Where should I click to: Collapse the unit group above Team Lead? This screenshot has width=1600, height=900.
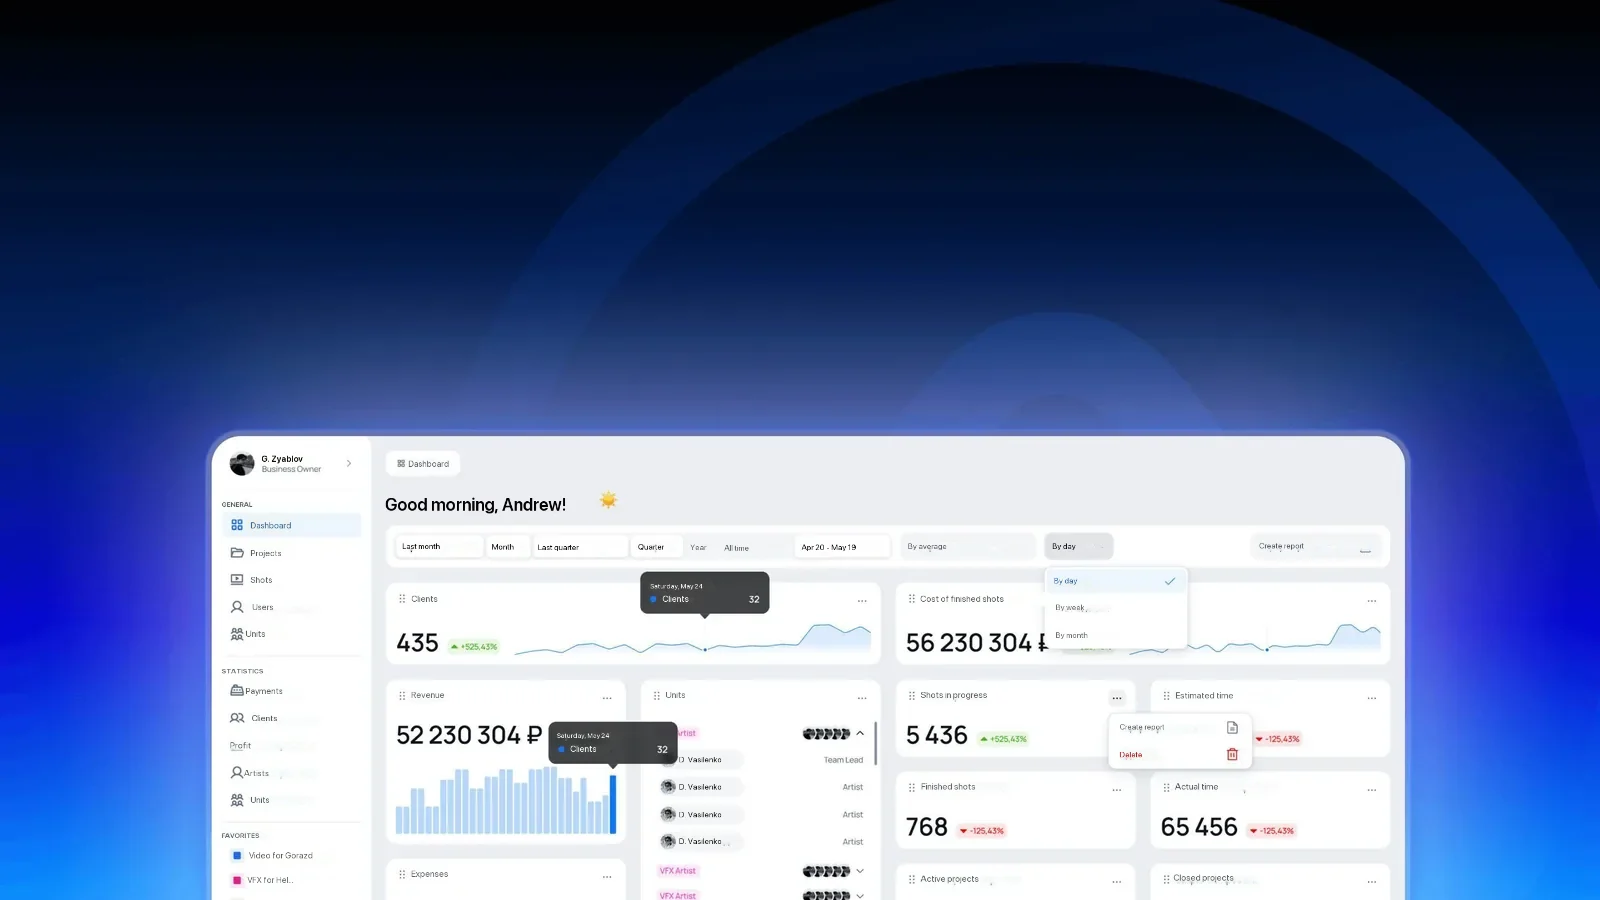[x=860, y=734]
